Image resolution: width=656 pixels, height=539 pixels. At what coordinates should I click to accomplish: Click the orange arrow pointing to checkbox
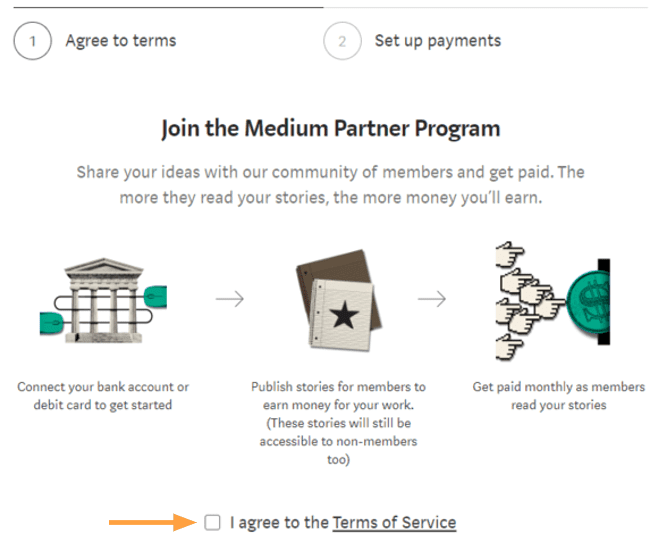[152, 522]
